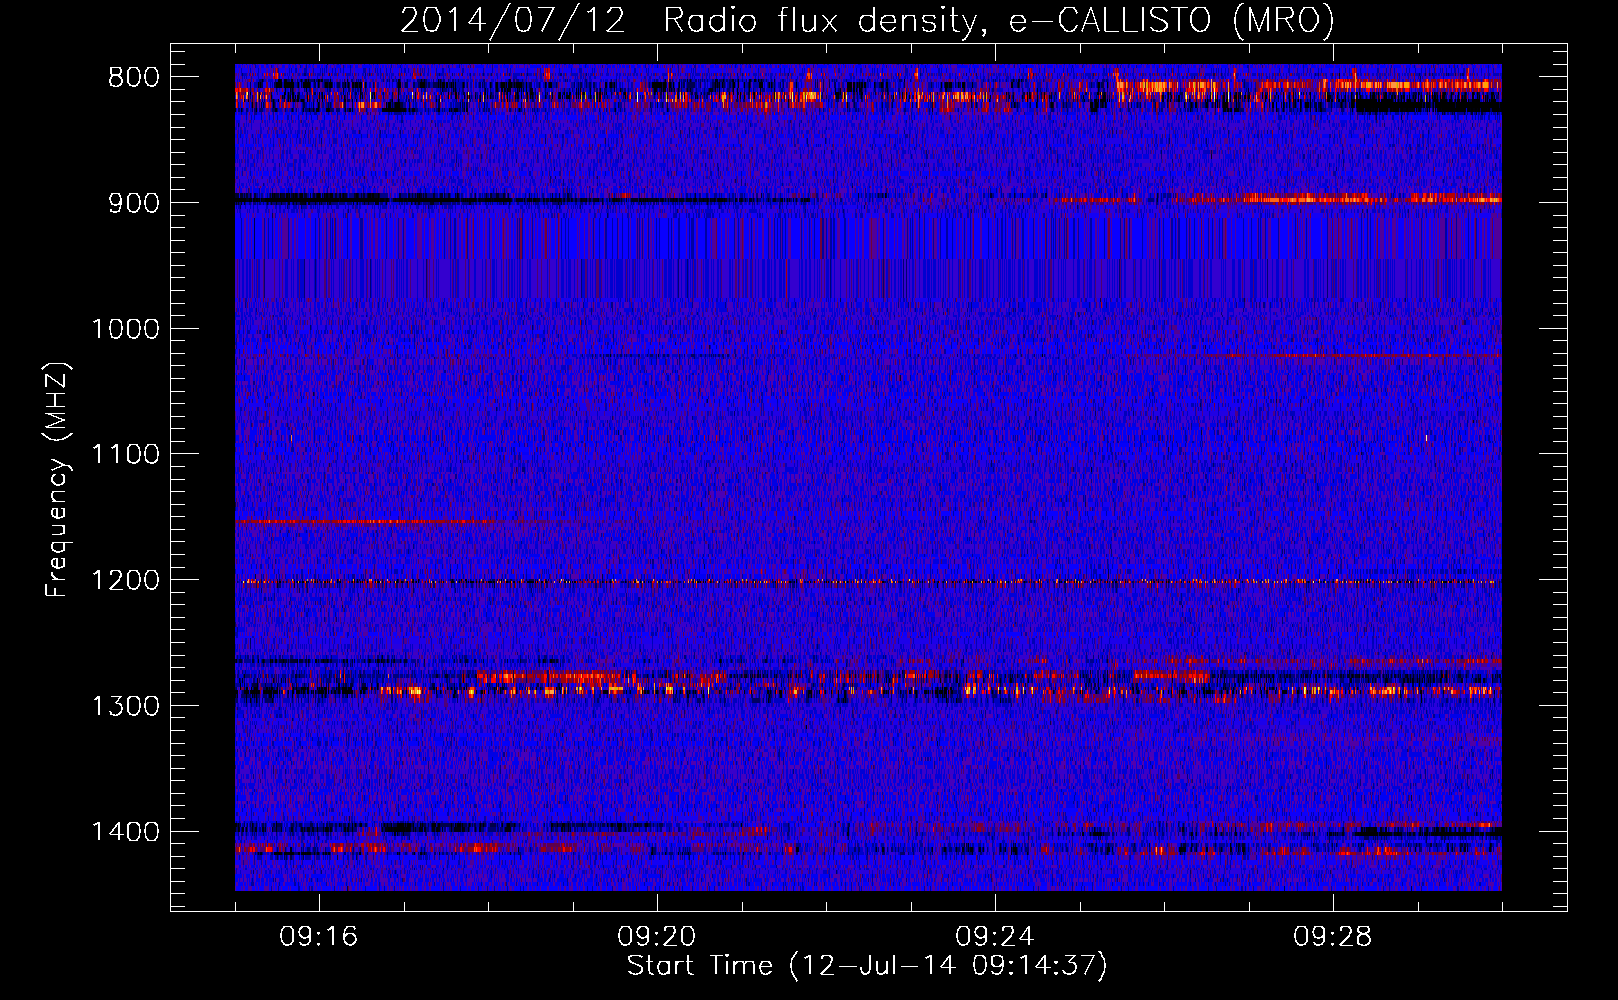Click the 09:24 time axis label
This screenshot has height=1000, width=1618.
click(994, 937)
